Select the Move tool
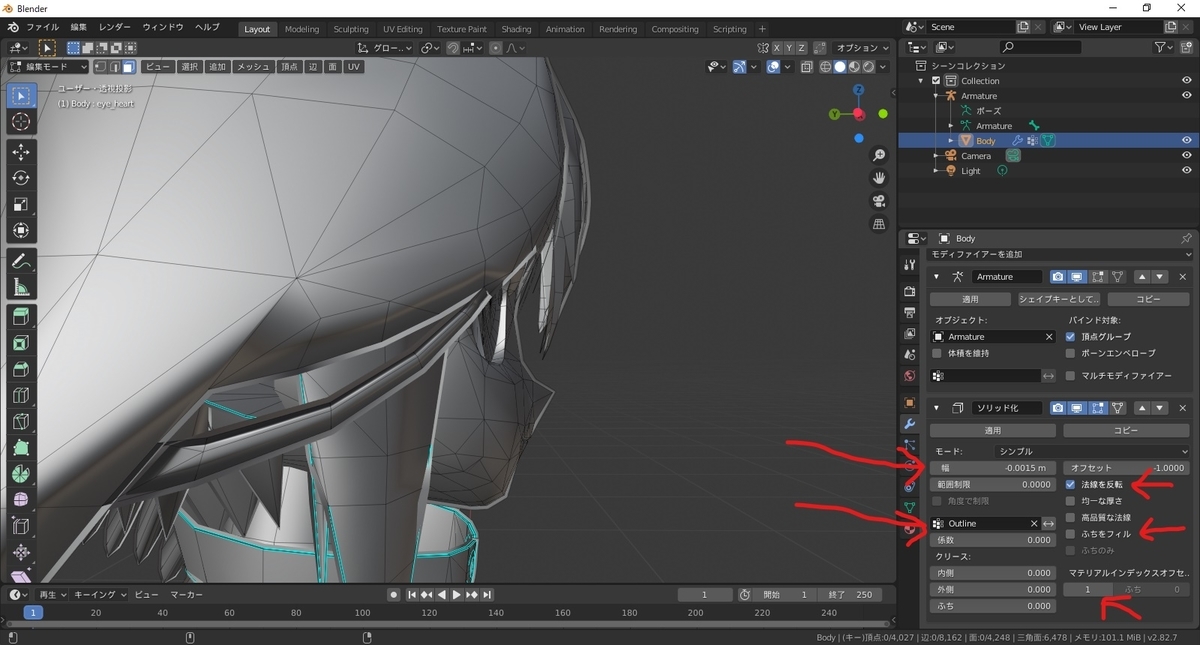The image size is (1200, 645). coord(21,152)
